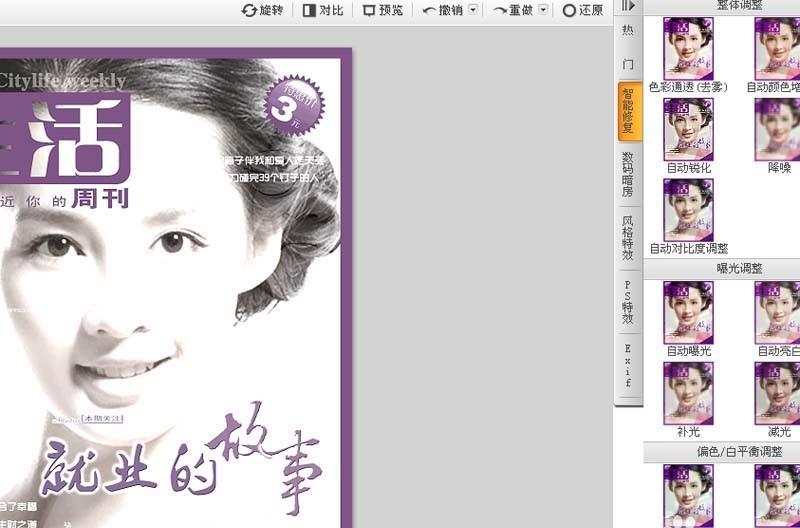The height and width of the screenshot is (528, 800).
Task: Open the 撤销 history dropdown arrow
Action: [473, 10]
